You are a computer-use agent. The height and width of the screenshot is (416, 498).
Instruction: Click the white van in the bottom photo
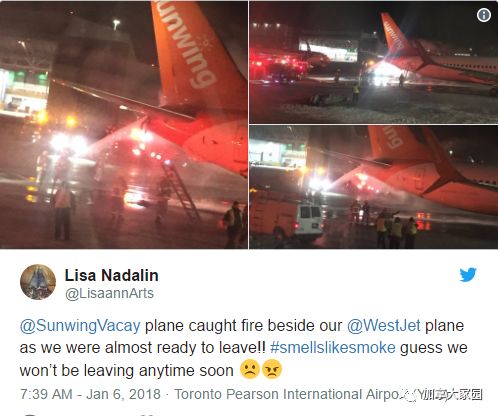pyautogui.click(x=309, y=219)
